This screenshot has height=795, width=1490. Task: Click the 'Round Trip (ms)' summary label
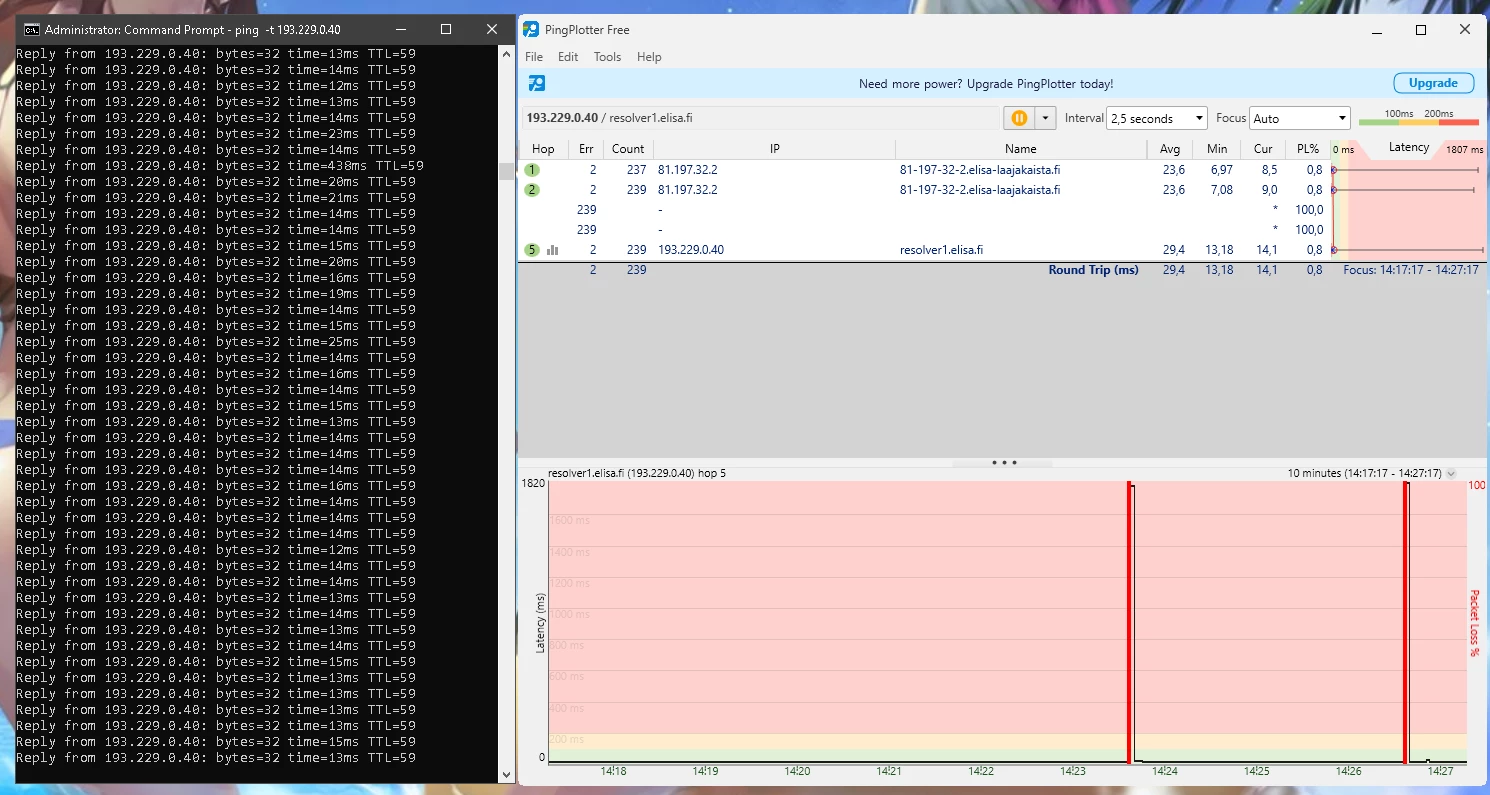[1093, 270]
